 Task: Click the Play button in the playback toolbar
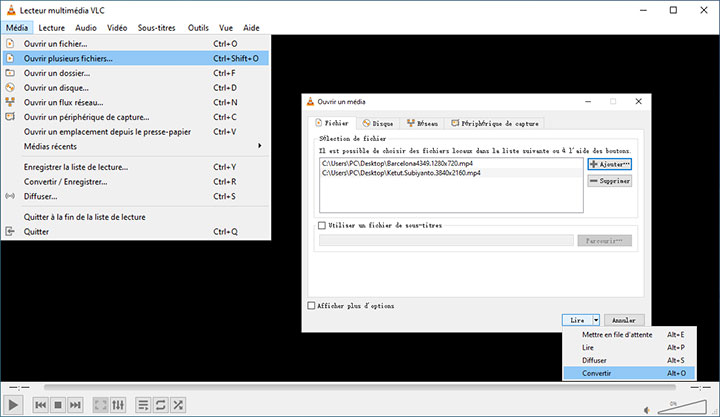tap(13, 405)
